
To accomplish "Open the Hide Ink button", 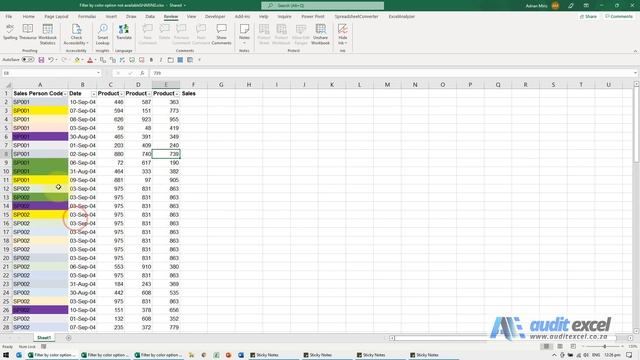I will (x=342, y=34).
